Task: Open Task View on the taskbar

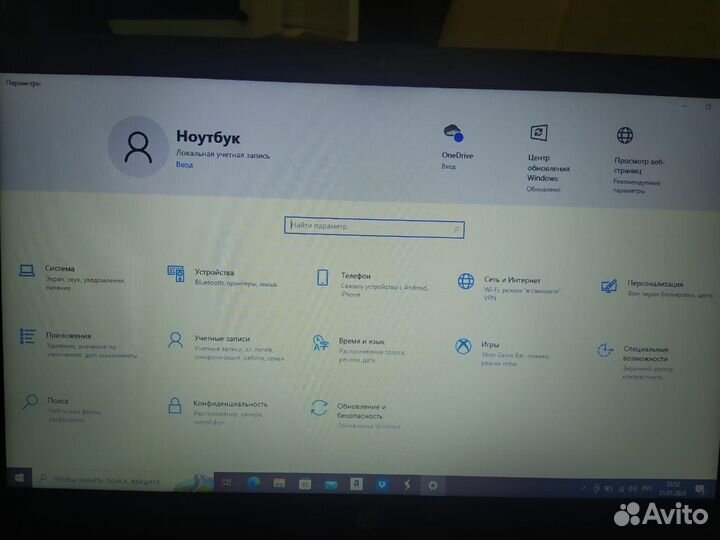Action: 226,483
